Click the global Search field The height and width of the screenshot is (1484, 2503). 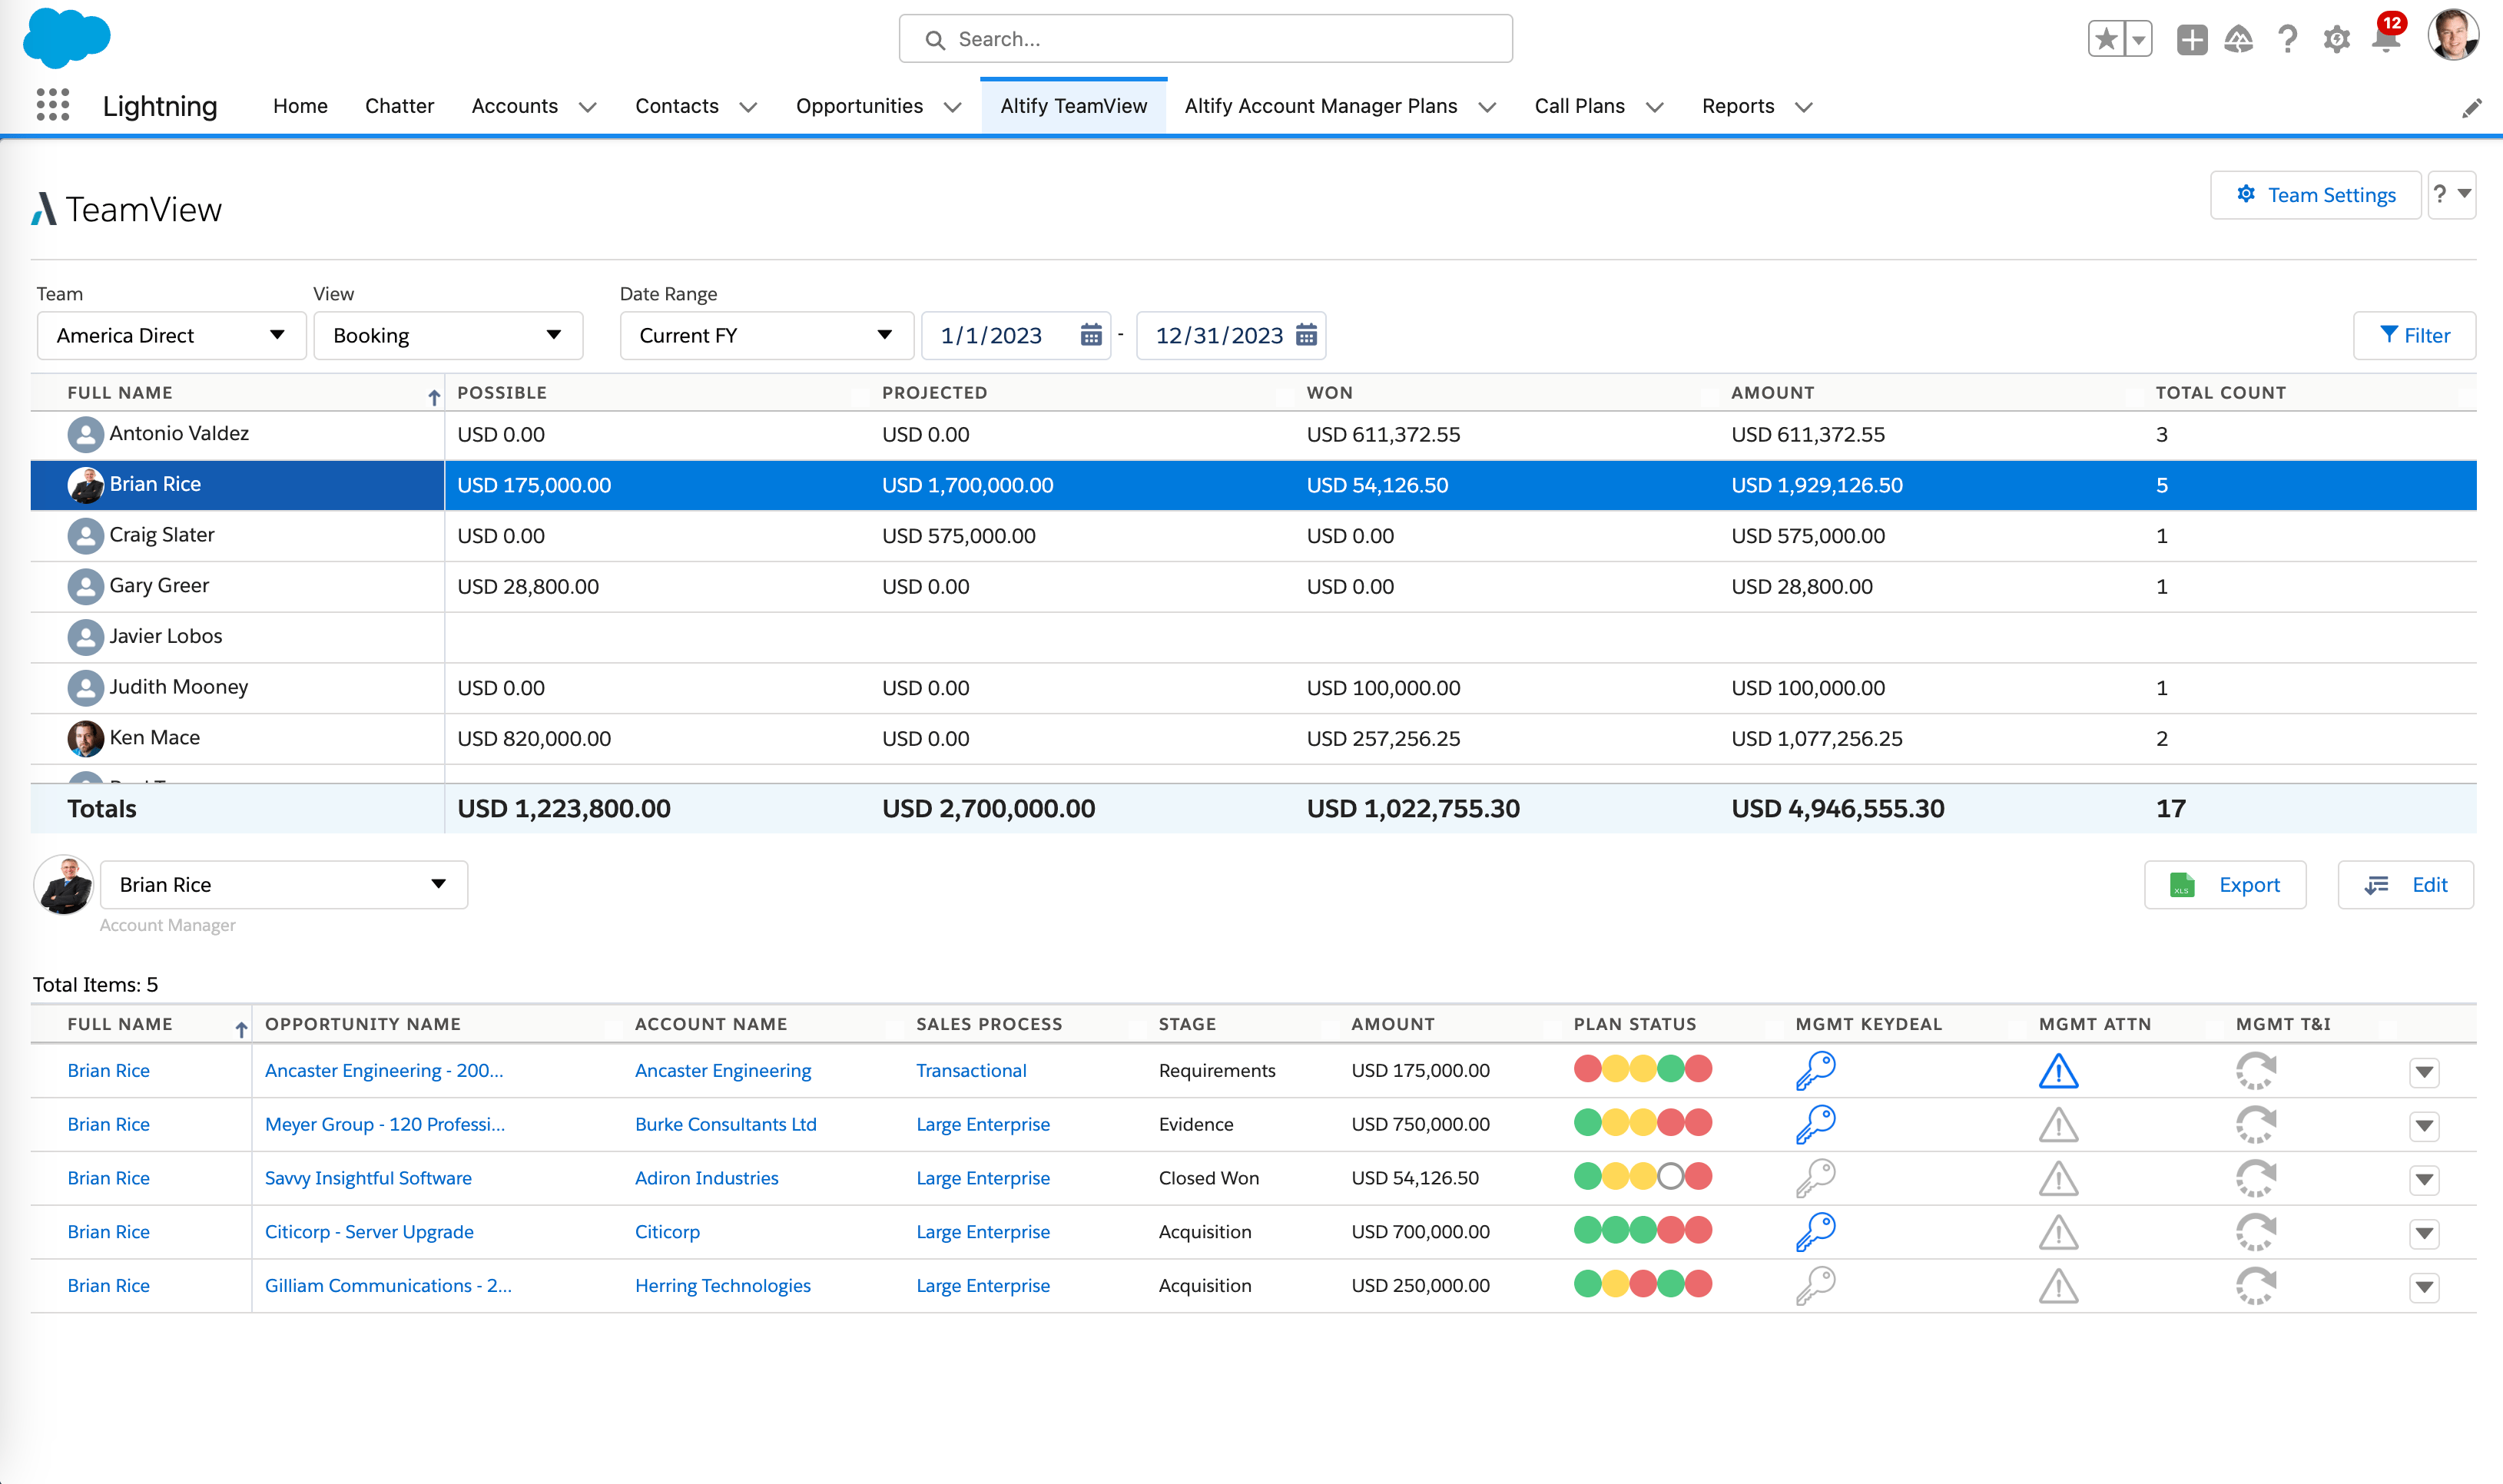[1205, 39]
